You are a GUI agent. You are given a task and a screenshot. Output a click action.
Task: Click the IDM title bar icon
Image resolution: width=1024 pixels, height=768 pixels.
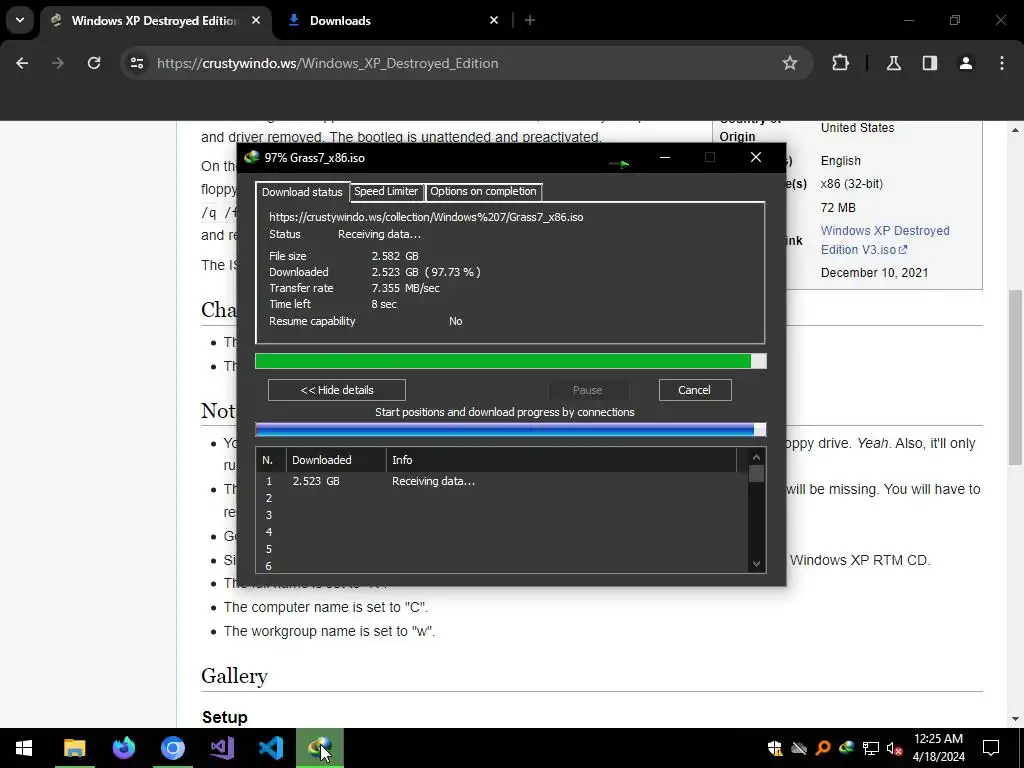251,157
